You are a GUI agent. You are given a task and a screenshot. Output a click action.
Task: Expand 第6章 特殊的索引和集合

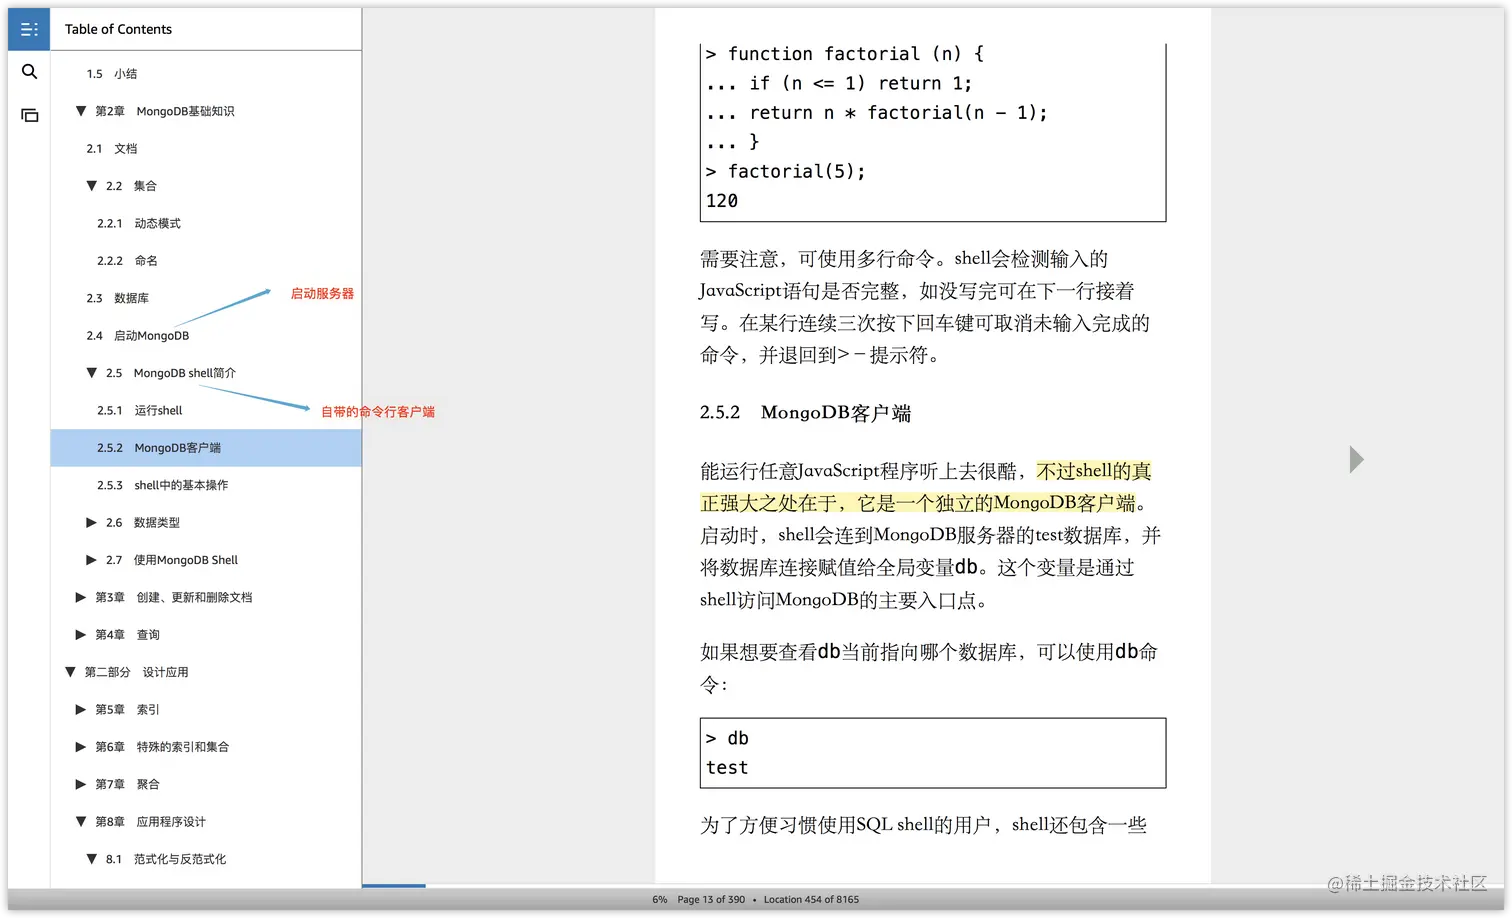coord(81,747)
